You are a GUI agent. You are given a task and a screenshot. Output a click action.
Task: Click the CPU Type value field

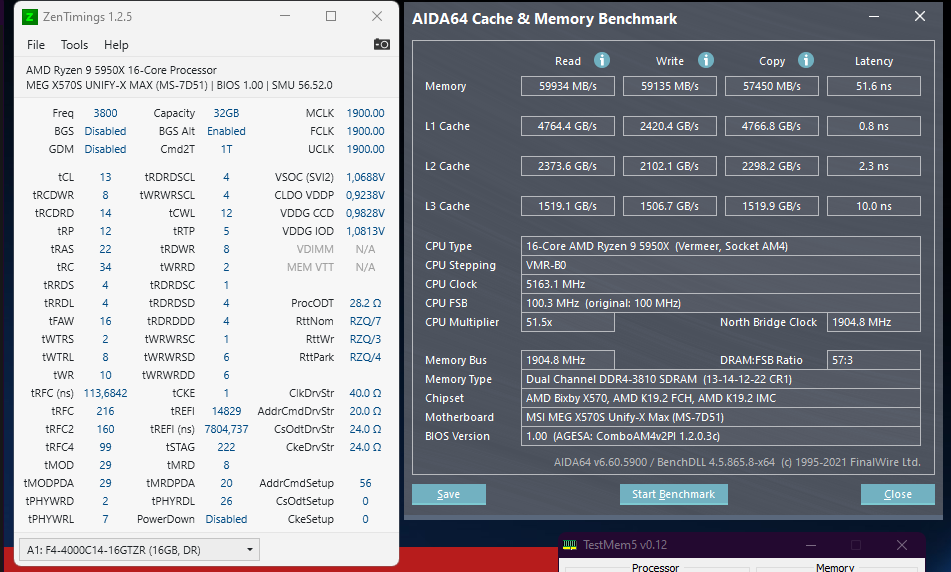click(721, 246)
